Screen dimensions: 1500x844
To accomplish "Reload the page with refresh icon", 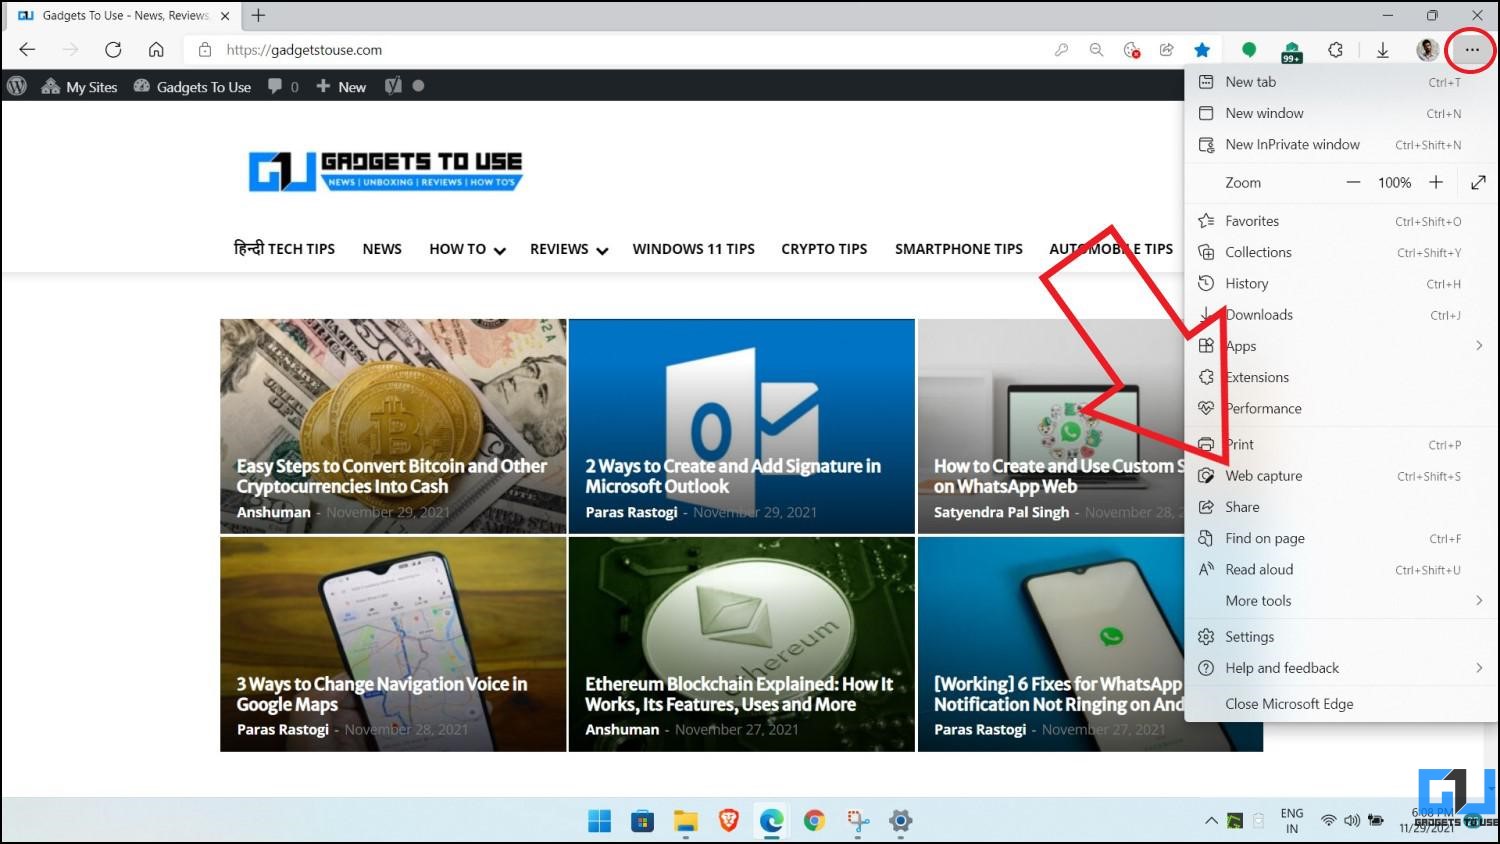I will (x=113, y=50).
